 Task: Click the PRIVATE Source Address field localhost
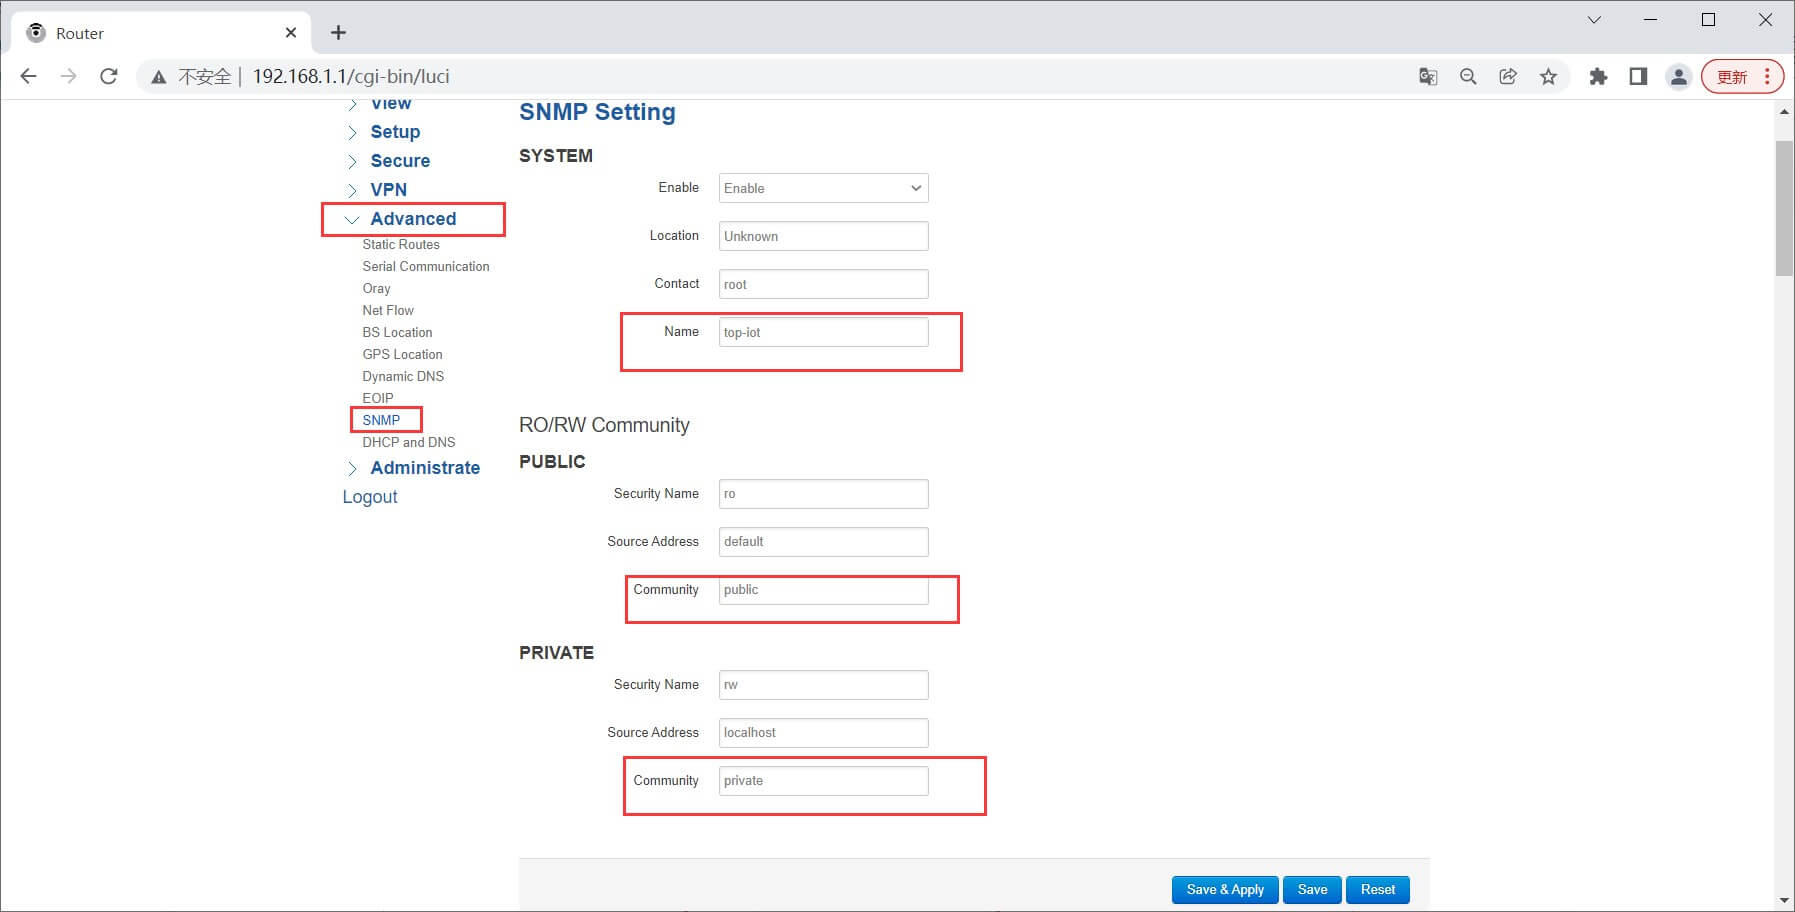823,733
